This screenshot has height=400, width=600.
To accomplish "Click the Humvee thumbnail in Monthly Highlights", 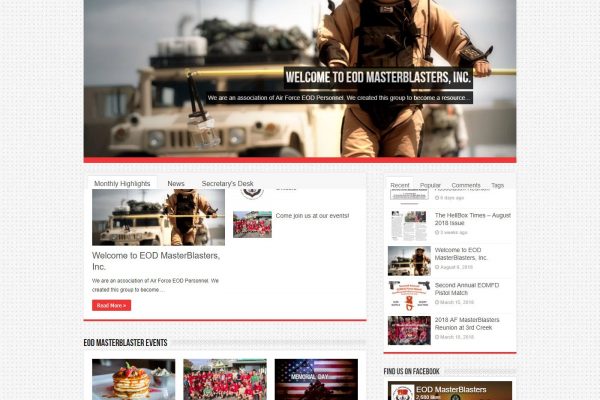I will point(158,217).
